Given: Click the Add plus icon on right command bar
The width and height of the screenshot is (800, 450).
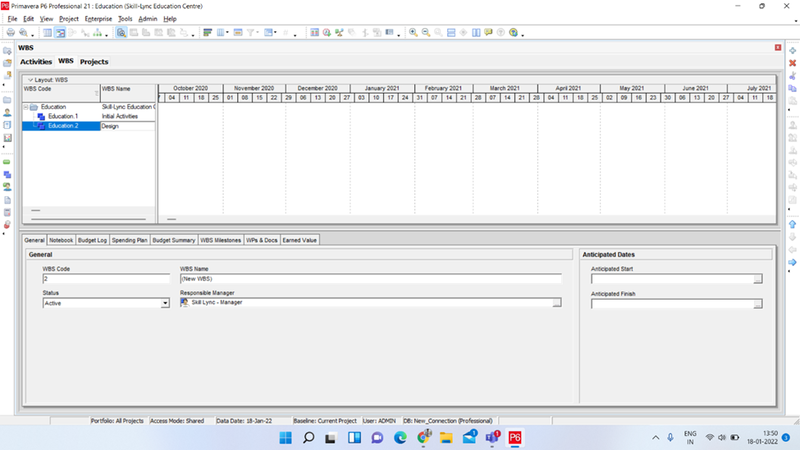Looking at the screenshot, I should (792, 51).
